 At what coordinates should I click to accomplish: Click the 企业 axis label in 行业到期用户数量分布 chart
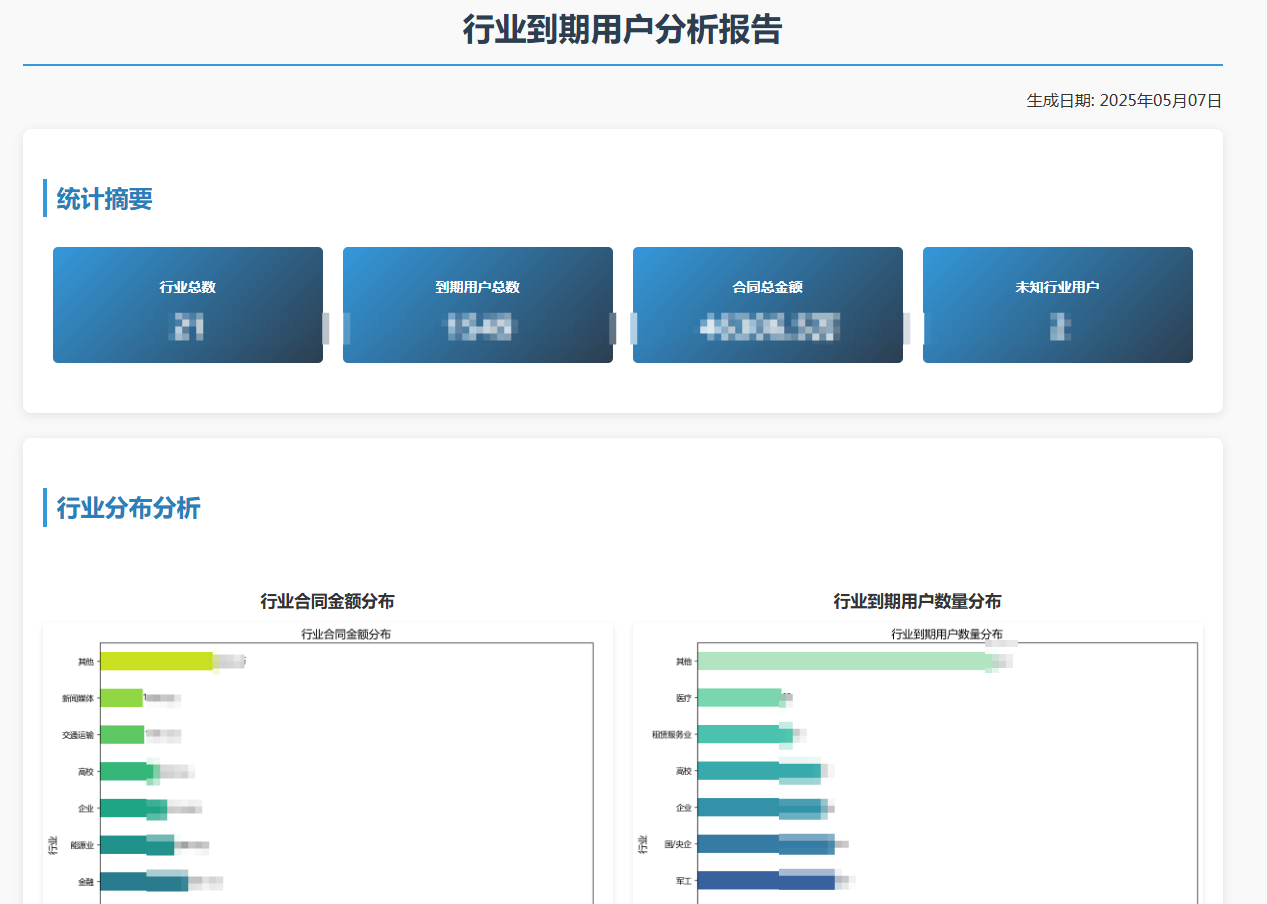683,808
